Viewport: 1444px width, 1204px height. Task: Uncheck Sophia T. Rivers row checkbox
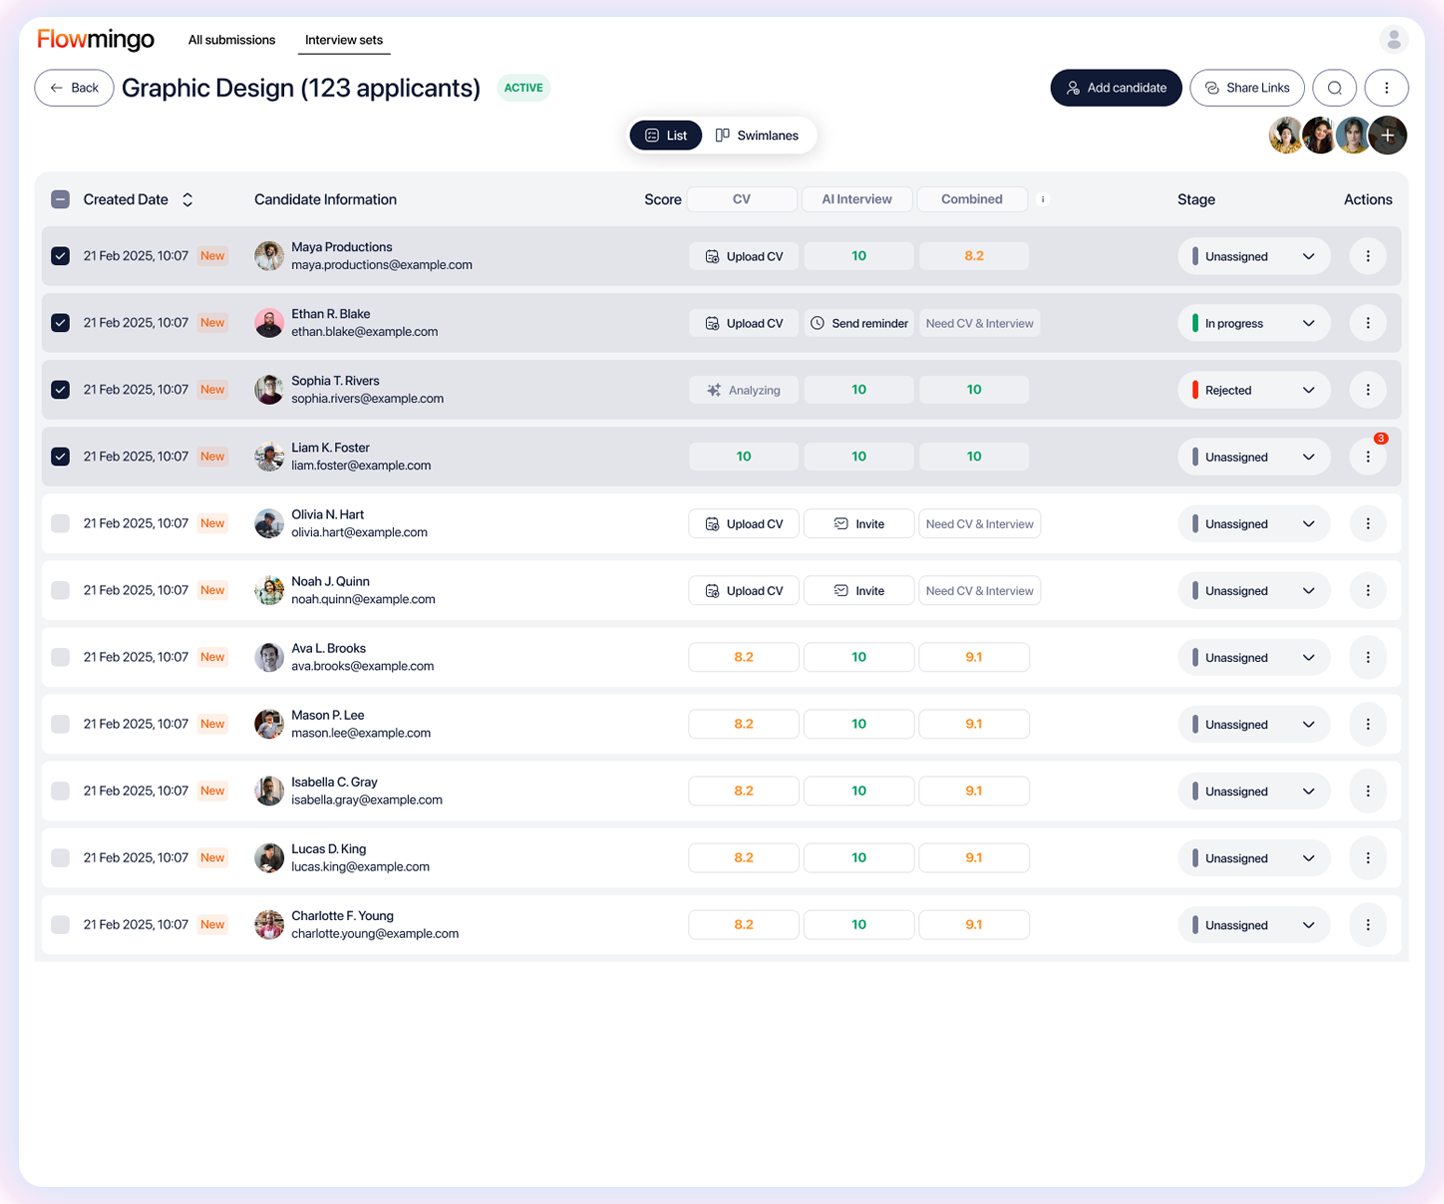(x=60, y=390)
